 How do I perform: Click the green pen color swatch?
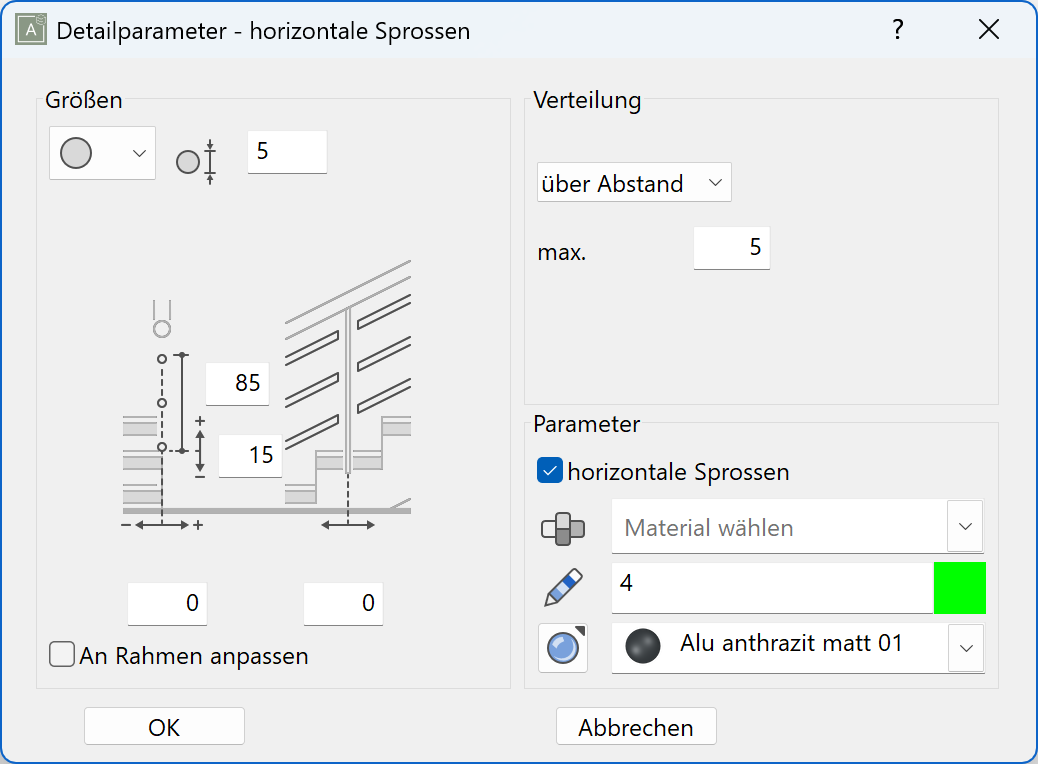coord(959,587)
